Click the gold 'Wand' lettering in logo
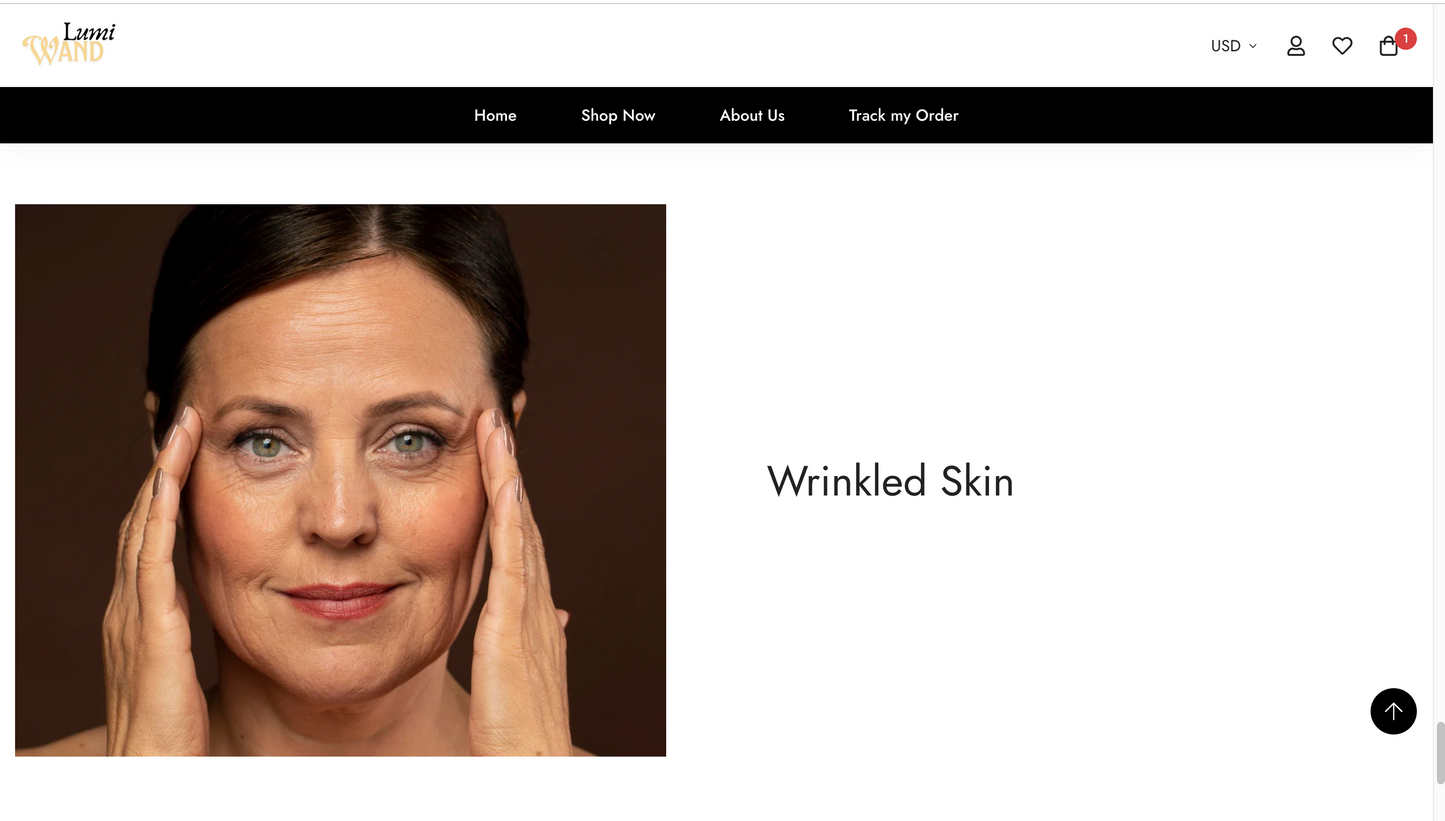This screenshot has width=1445, height=821. click(63, 52)
